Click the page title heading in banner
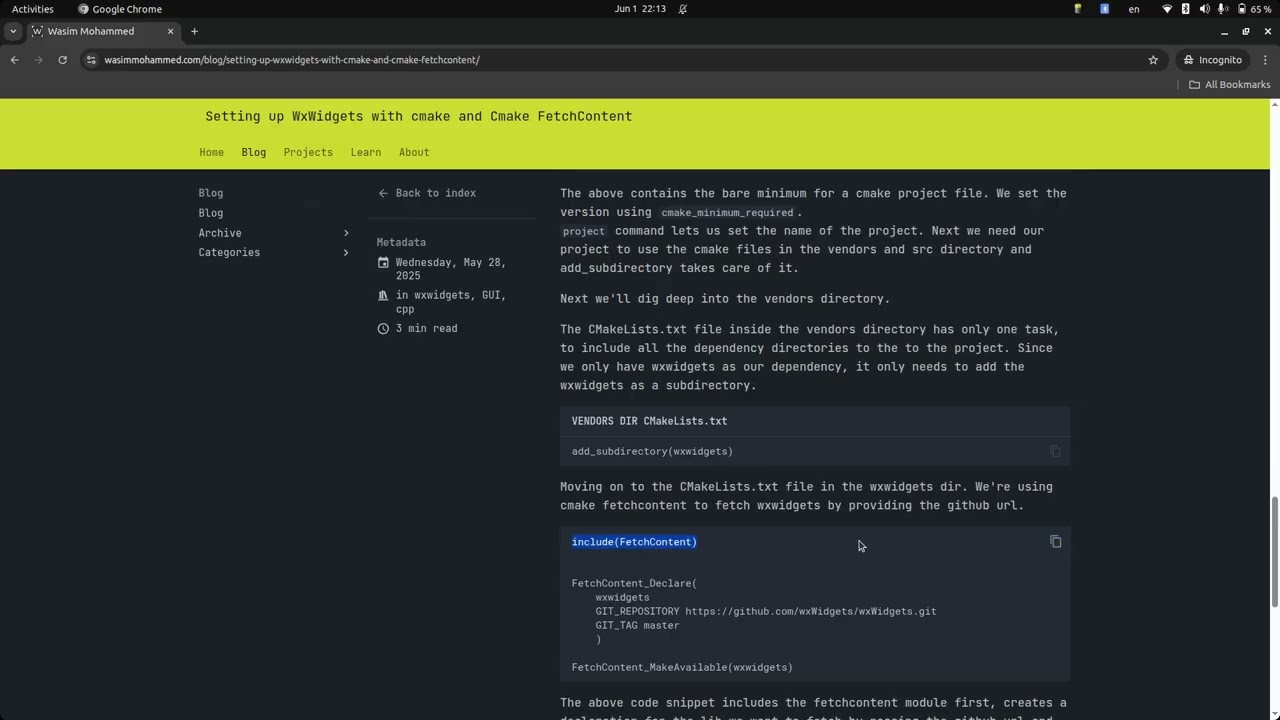The image size is (1280, 720). [x=418, y=116]
